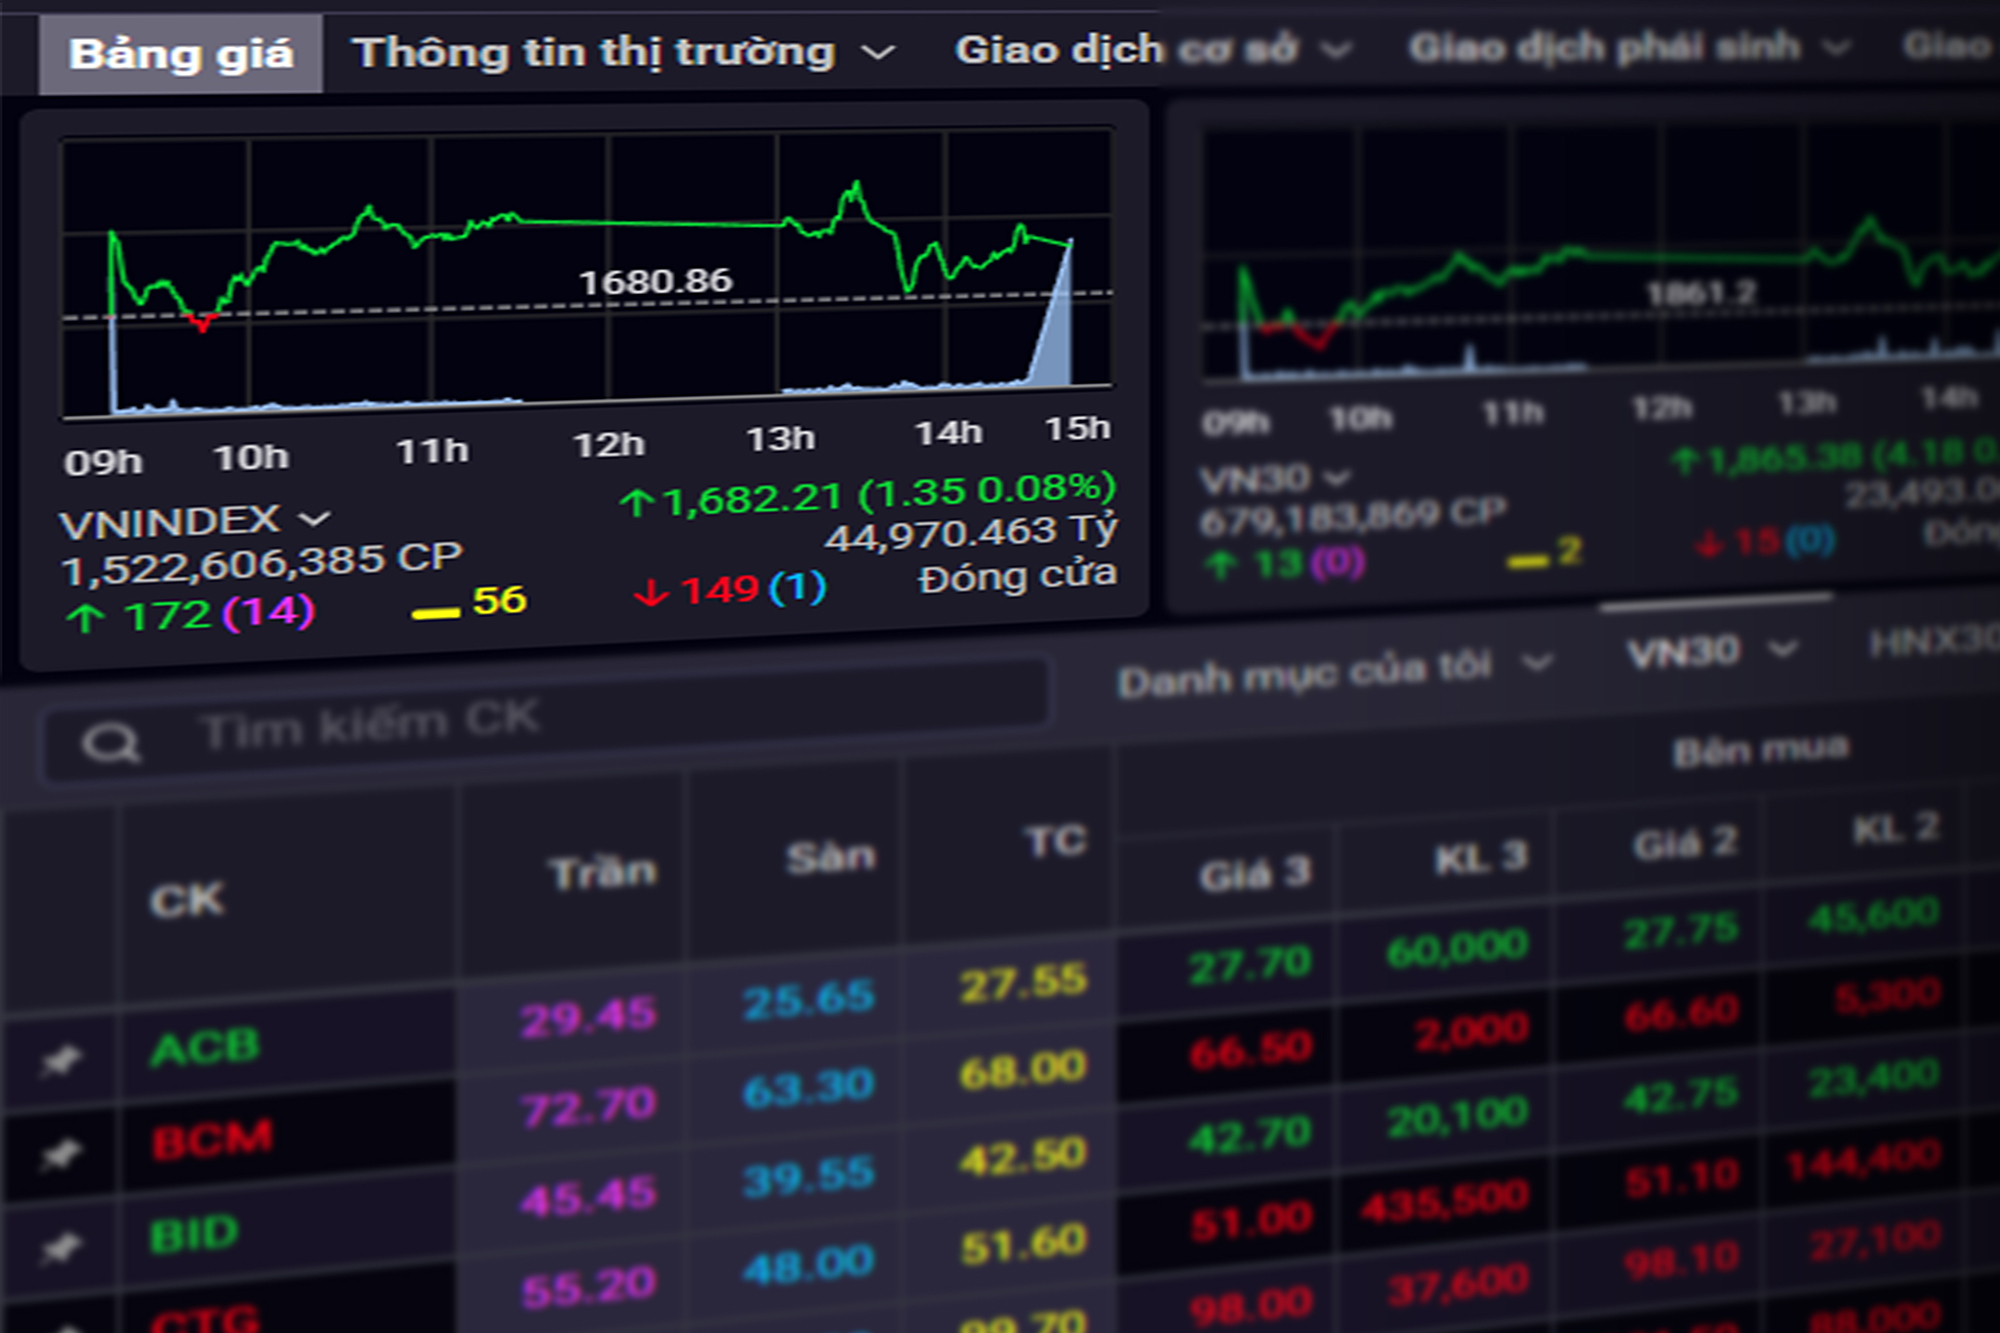Click BCM reference price 68.00
2000x1333 pixels.
pyautogui.click(x=1023, y=1071)
